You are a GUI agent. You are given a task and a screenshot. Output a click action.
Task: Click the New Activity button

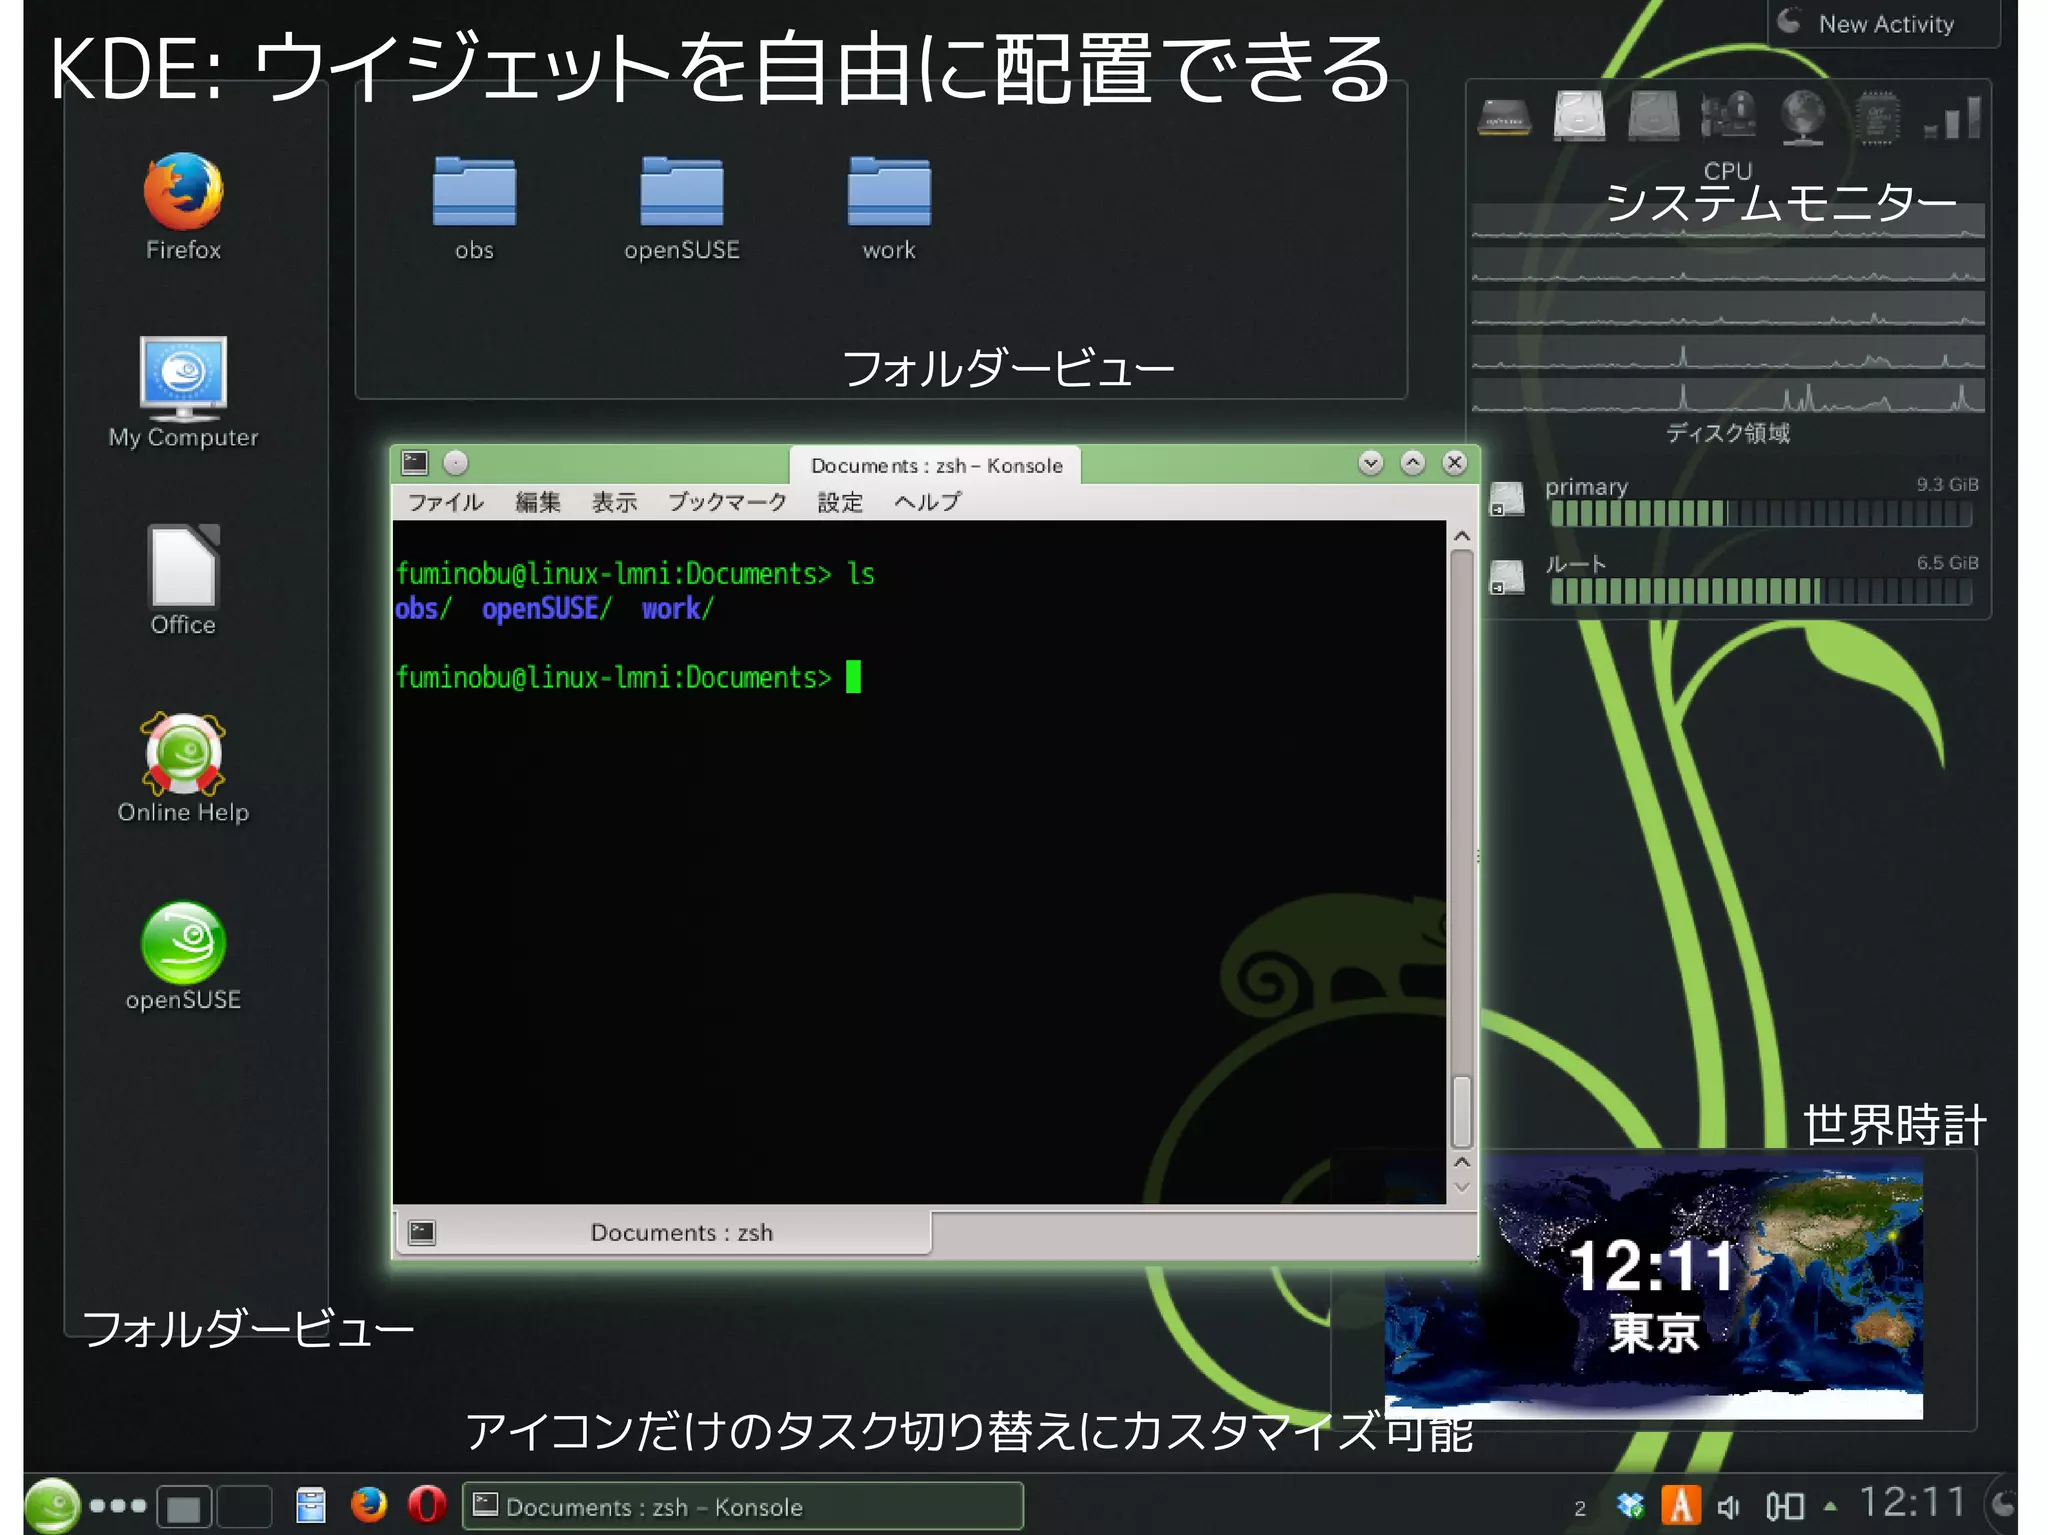coord(1883,24)
